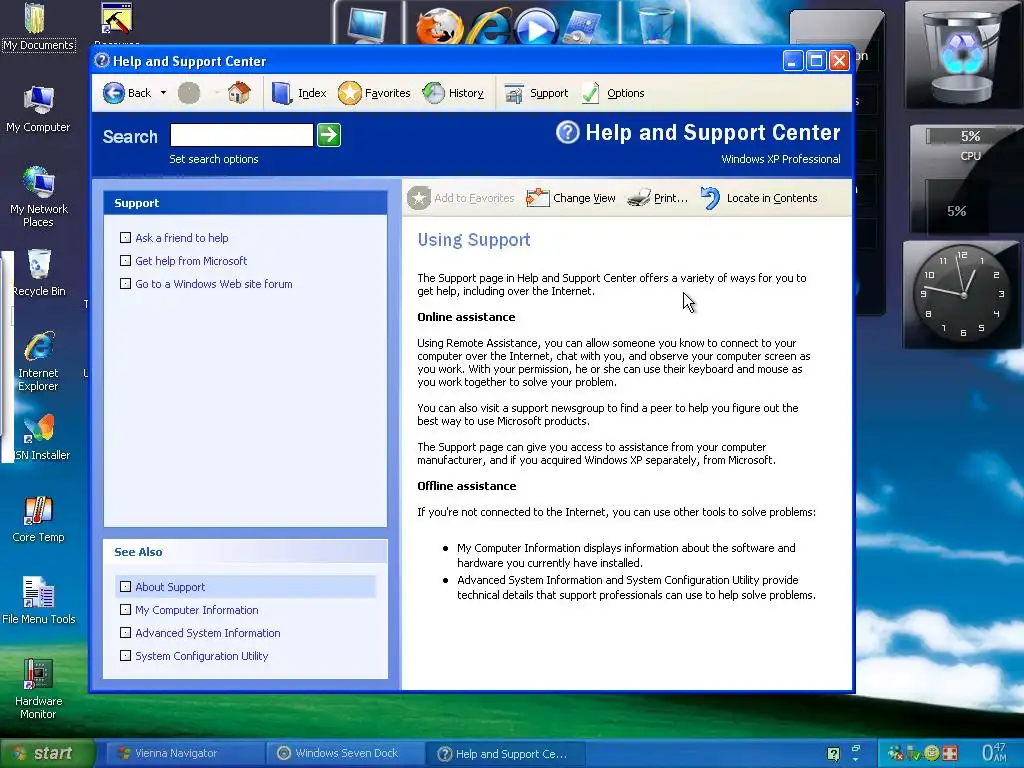
Task: Click the question mark taskbar icon
Action: (833, 754)
